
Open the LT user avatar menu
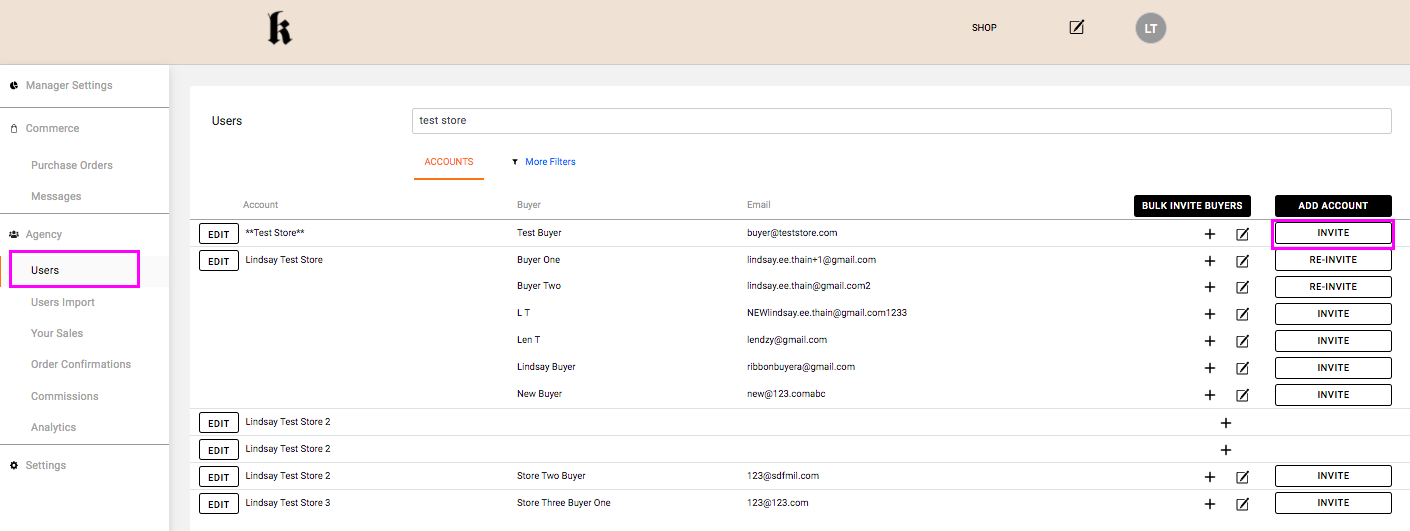(x=1150, y=28)
